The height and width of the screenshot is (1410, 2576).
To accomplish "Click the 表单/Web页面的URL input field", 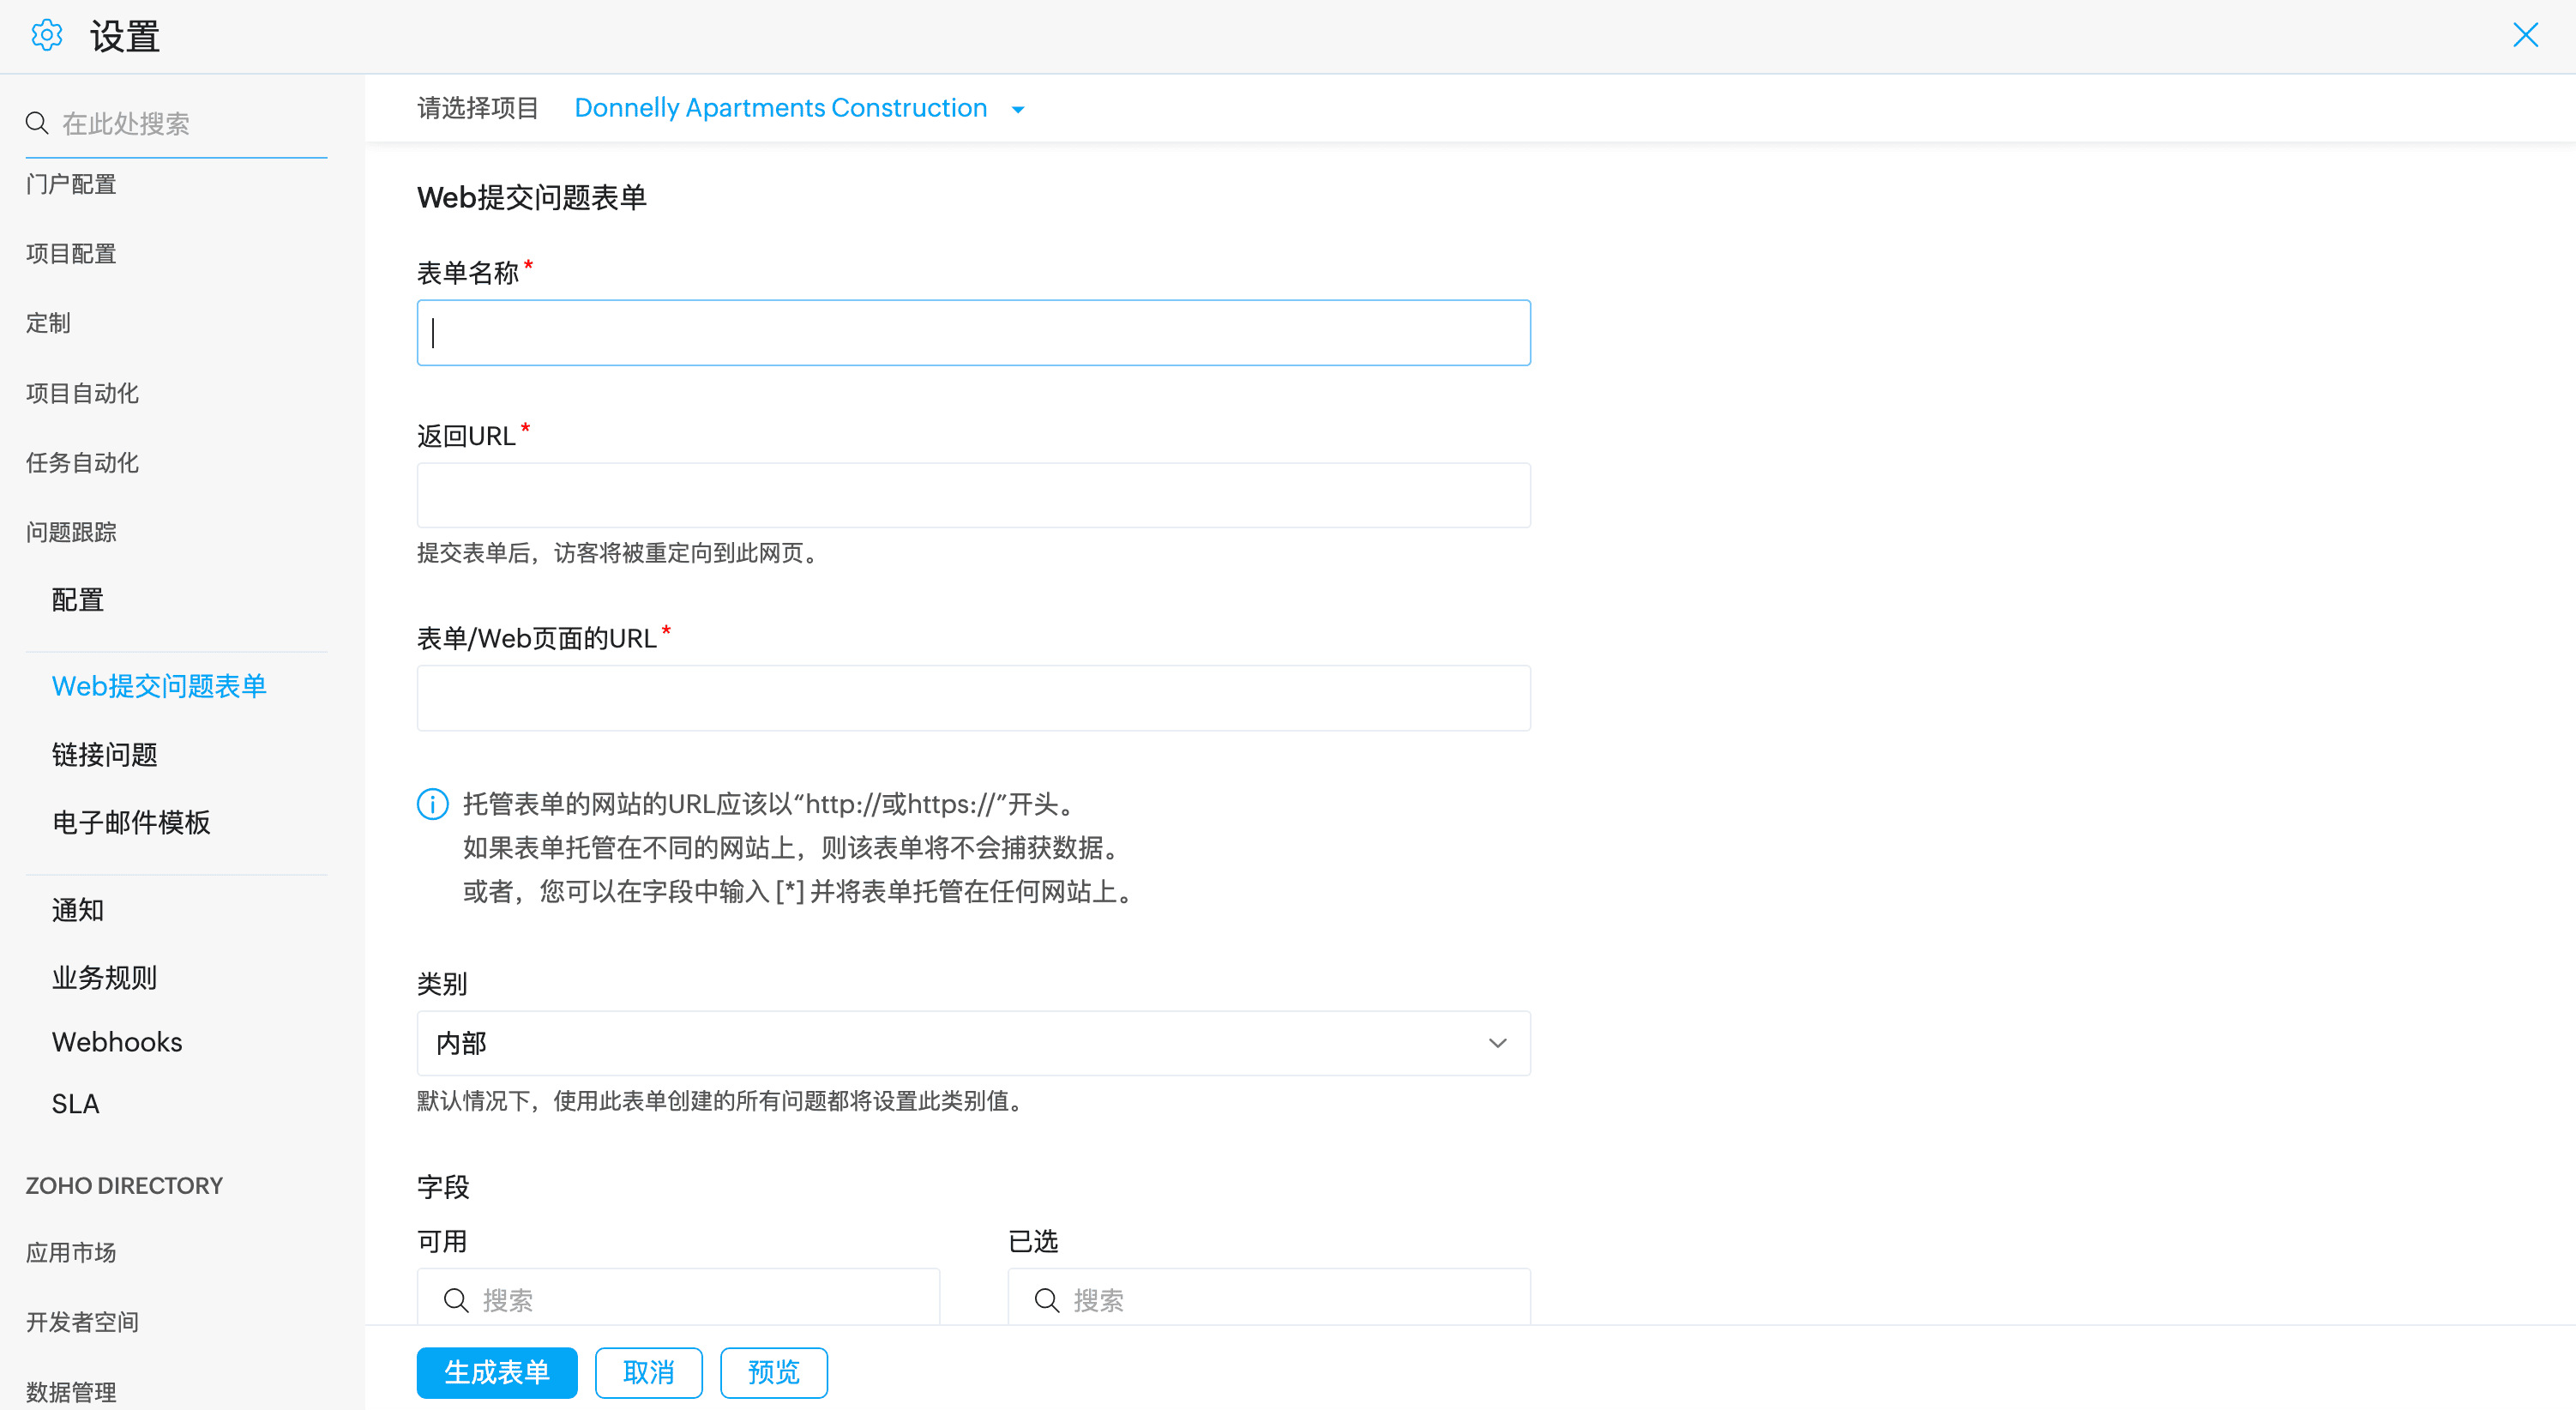I will click(972, 698).
